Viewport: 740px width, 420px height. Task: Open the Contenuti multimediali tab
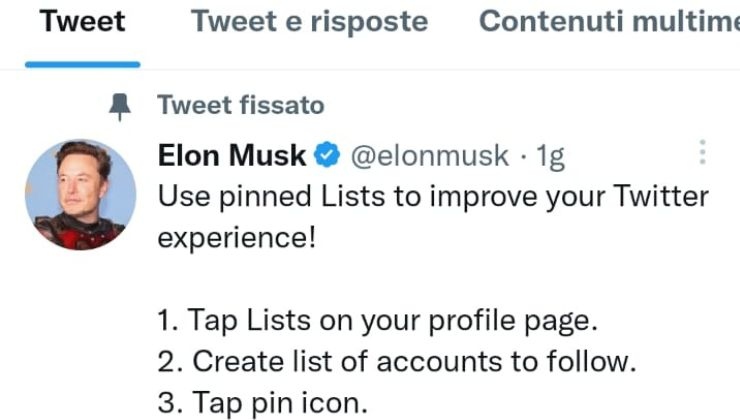pos(609,22)
